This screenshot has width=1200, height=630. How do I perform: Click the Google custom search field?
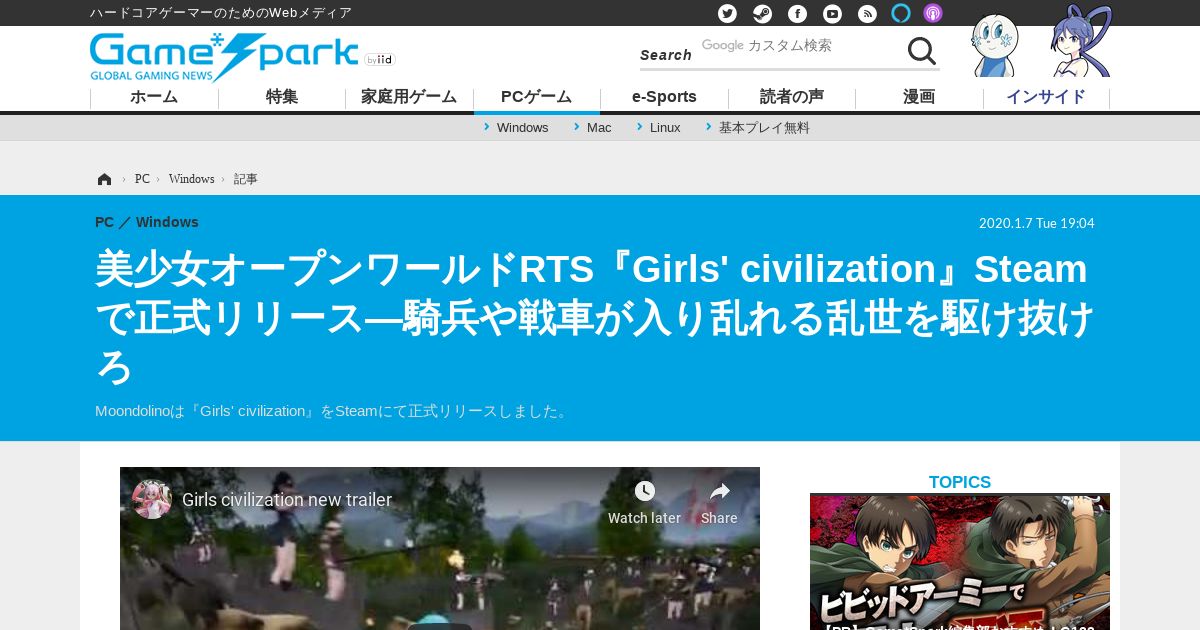[800, 46]
